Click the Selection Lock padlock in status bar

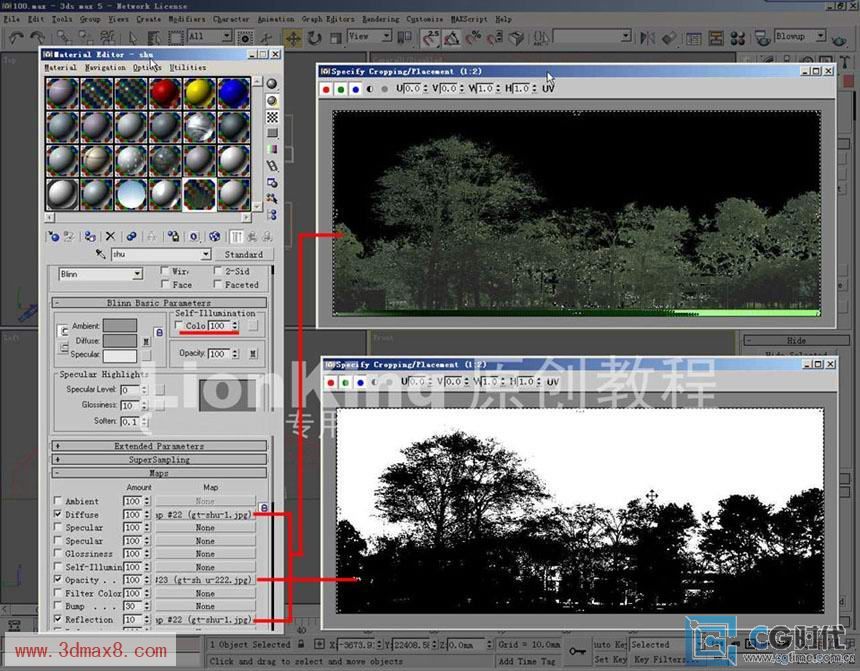tap(301, 644)
